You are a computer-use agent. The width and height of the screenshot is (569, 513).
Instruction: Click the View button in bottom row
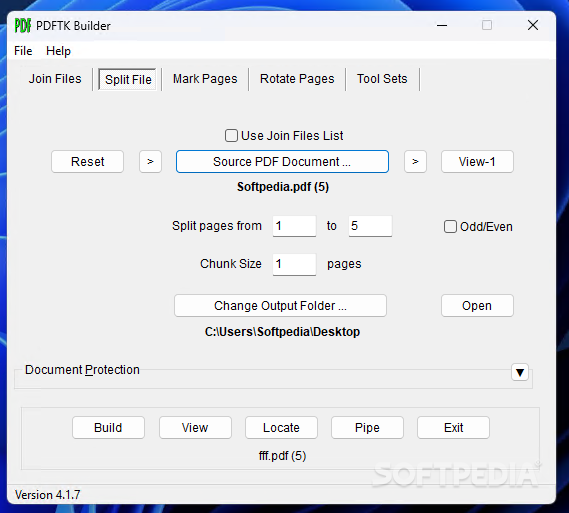(x=195, y=427)
